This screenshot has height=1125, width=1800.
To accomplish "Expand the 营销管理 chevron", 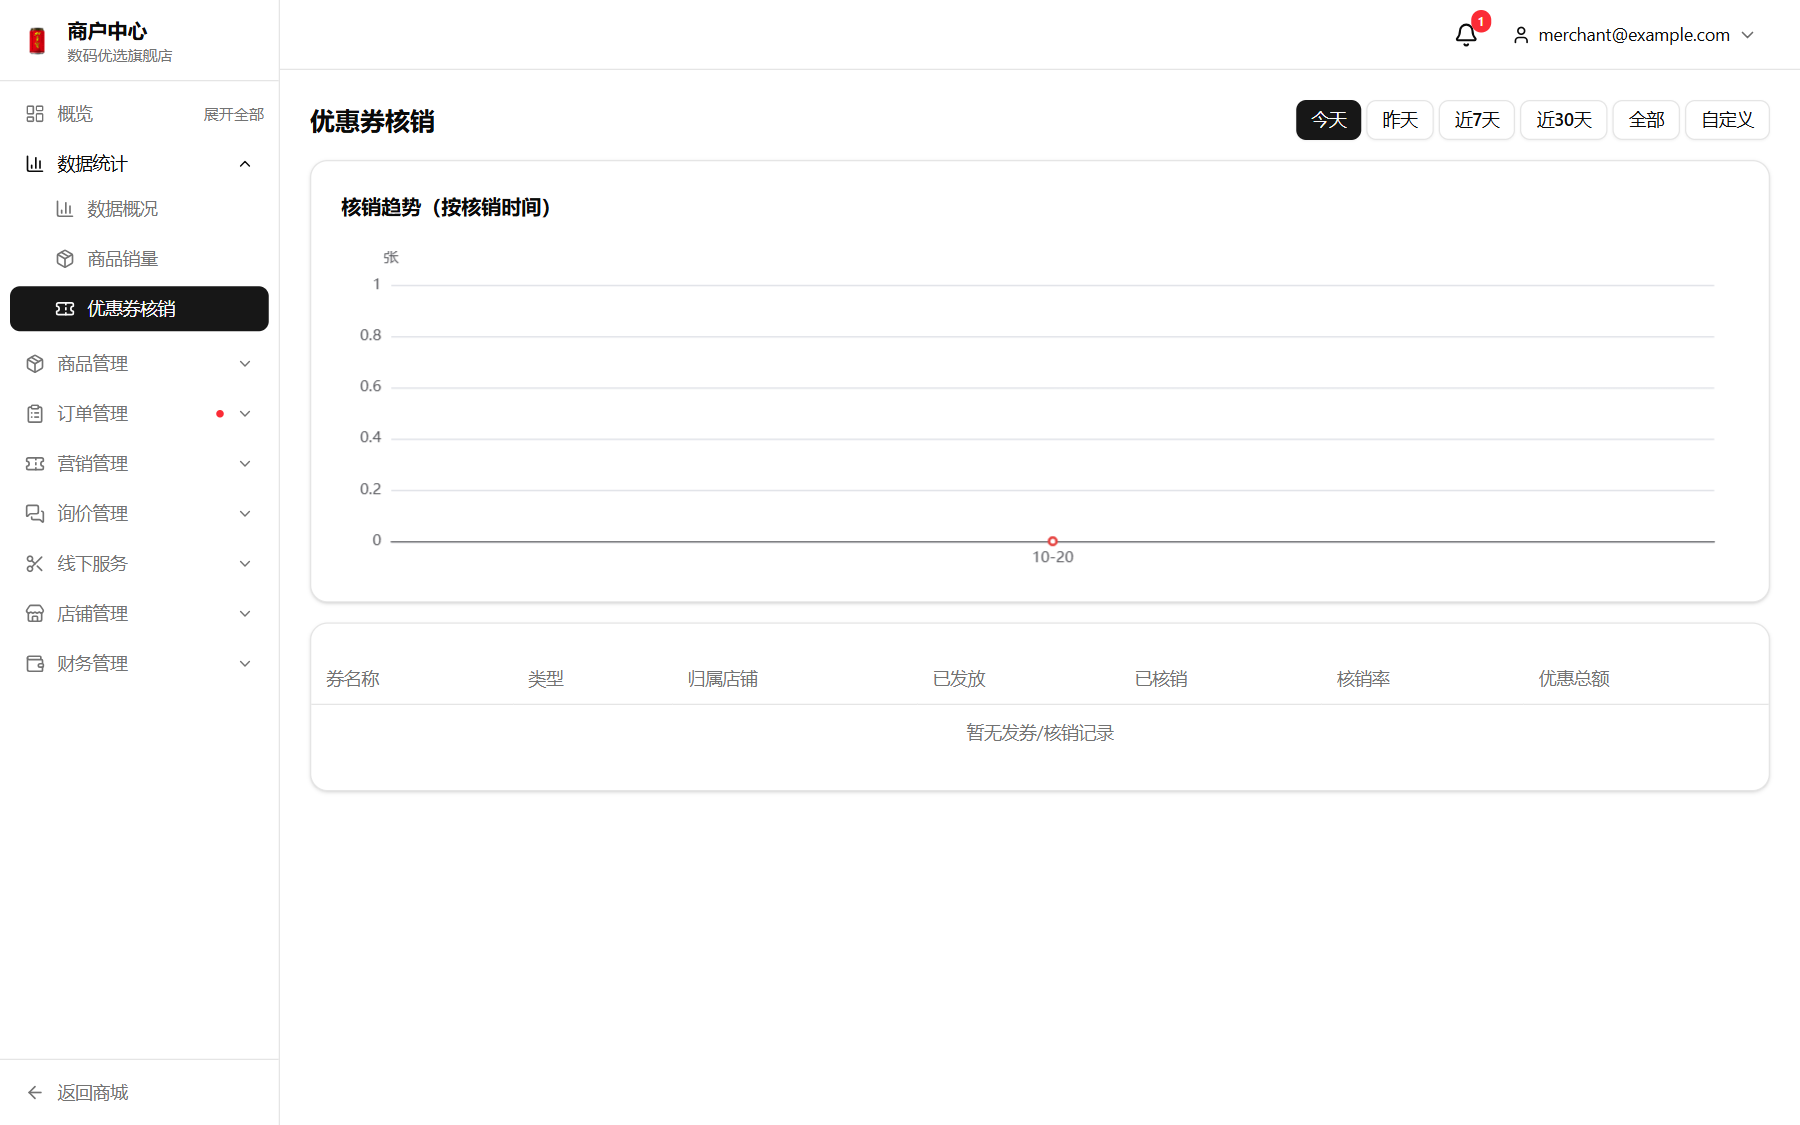I will pos(245,464).
